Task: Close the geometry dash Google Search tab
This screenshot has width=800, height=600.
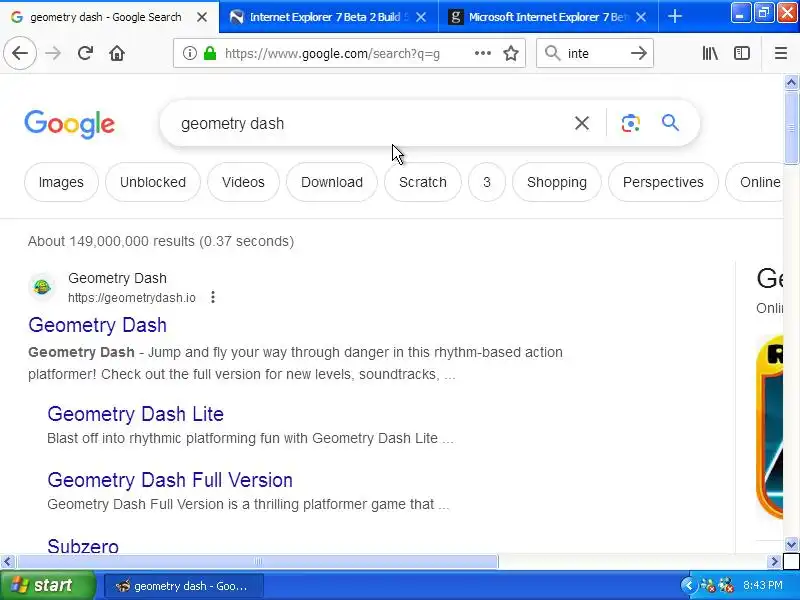Action: coord(202,17)
